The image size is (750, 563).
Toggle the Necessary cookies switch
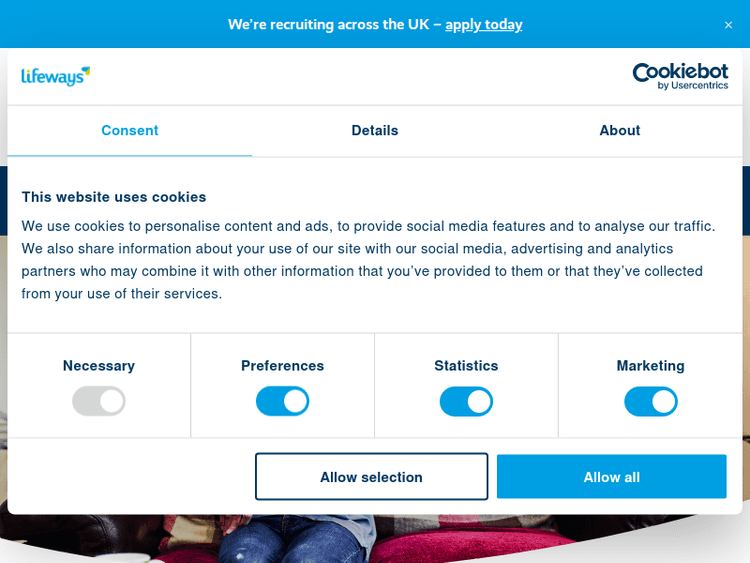[99, 402]
